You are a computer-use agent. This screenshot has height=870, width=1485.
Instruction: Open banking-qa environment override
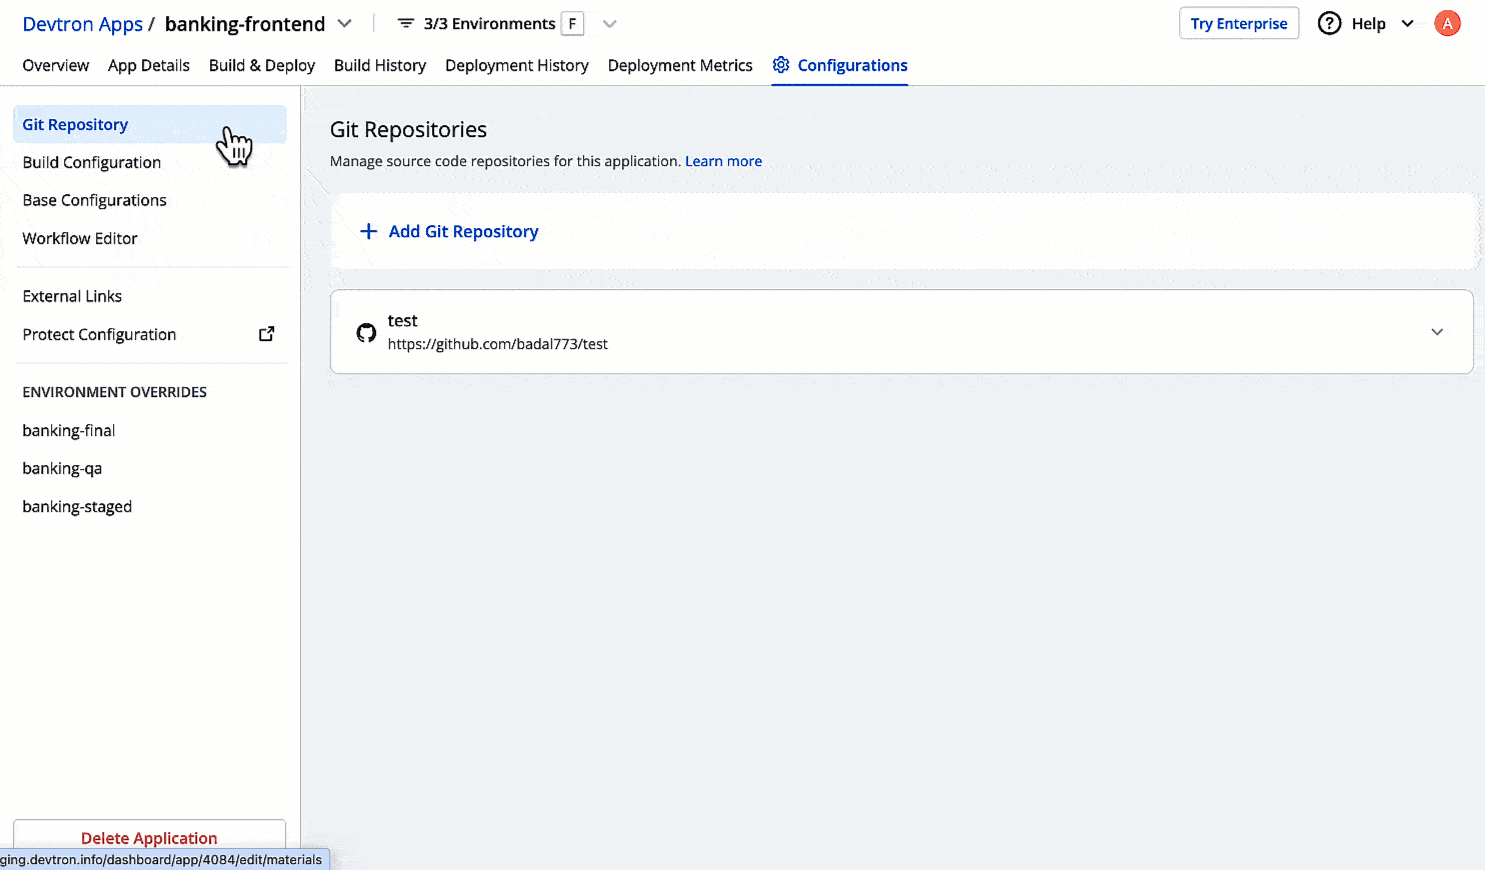(62, 469)
